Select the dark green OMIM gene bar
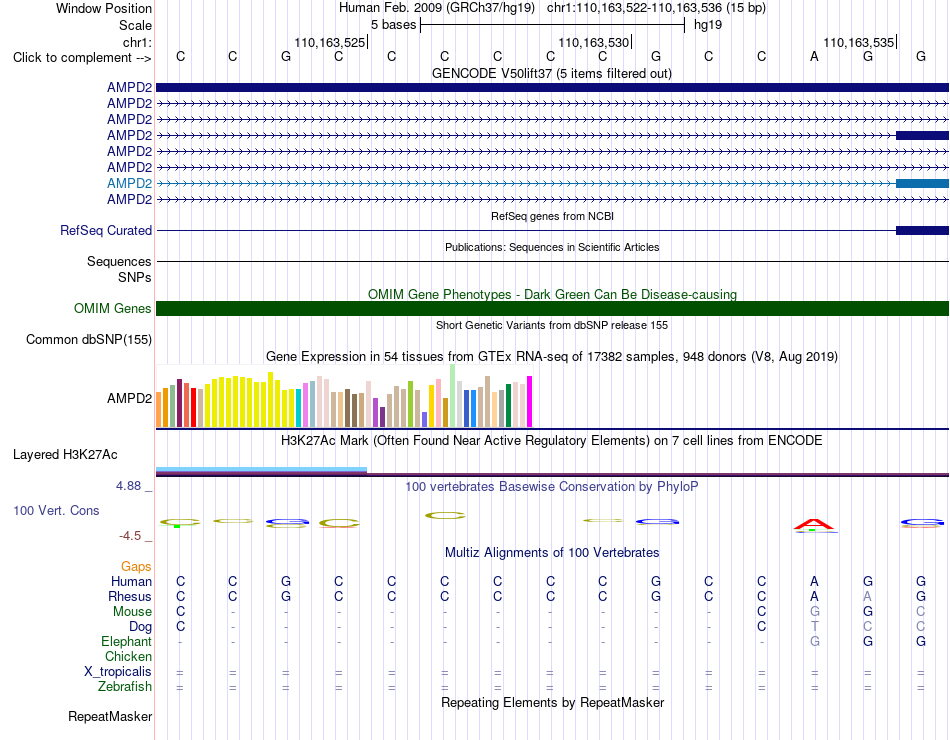 tap(552, 308)
